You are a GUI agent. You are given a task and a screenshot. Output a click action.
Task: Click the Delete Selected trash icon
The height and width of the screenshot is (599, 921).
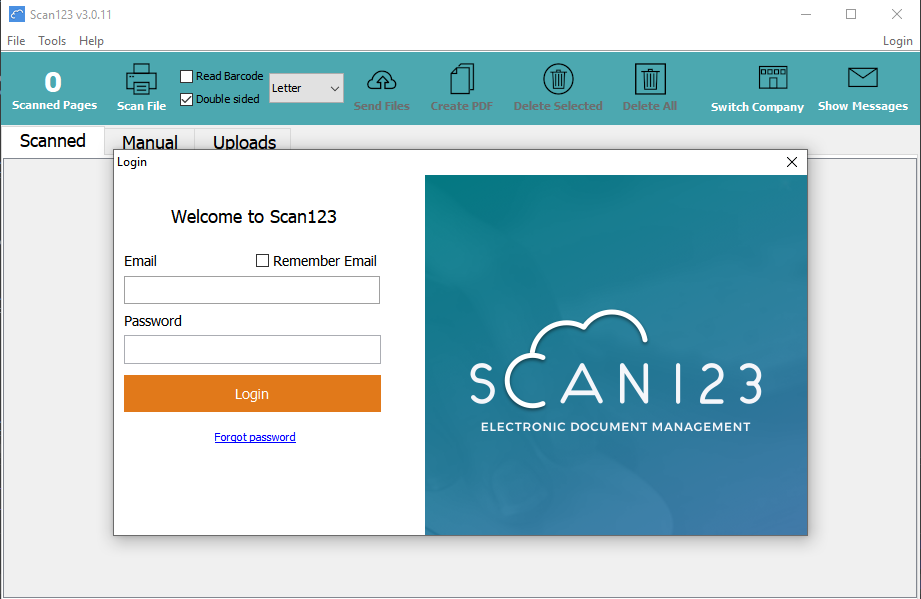(x=558, y=79)
